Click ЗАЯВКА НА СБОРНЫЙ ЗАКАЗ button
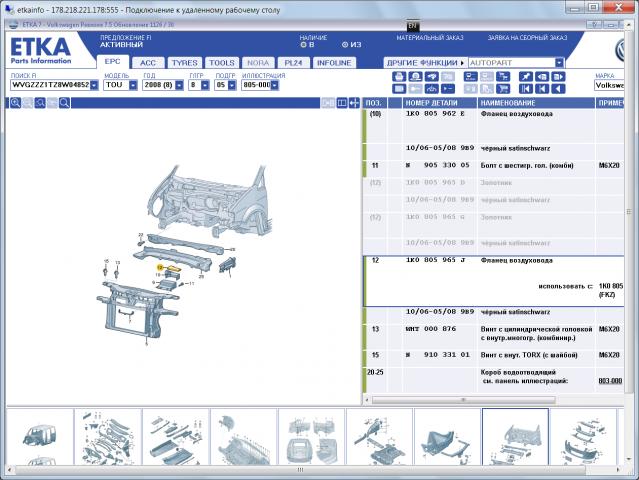639x480 pixels. [527, 37]
